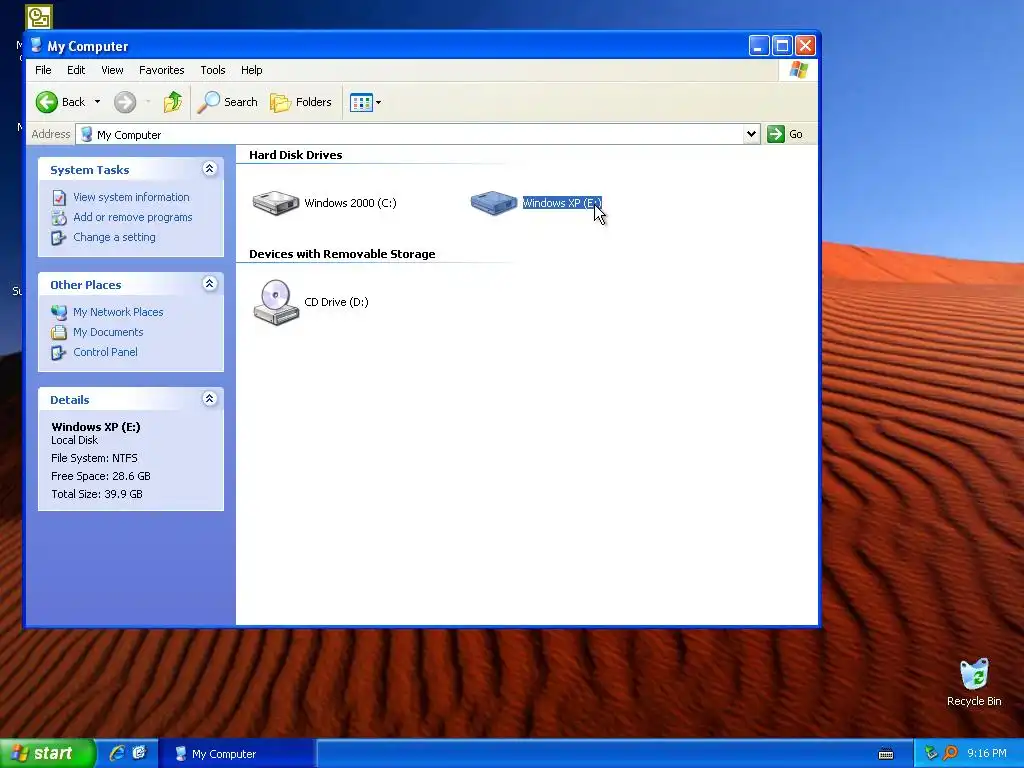Click the Windows 2000 (C:) label
The image size is (1024, 768).
[x=350, y=203]
